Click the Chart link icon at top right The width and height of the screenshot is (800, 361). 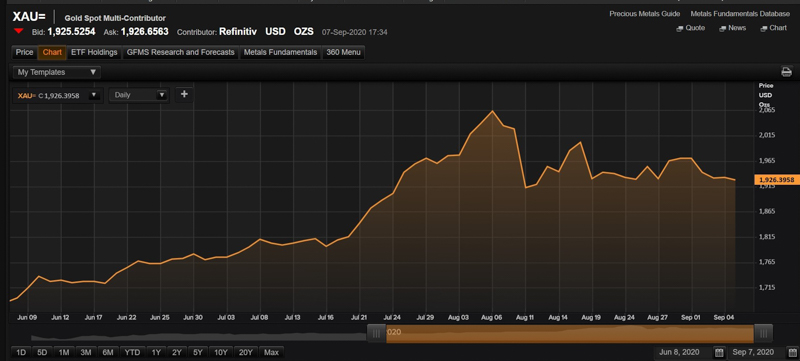pos(763,29)
